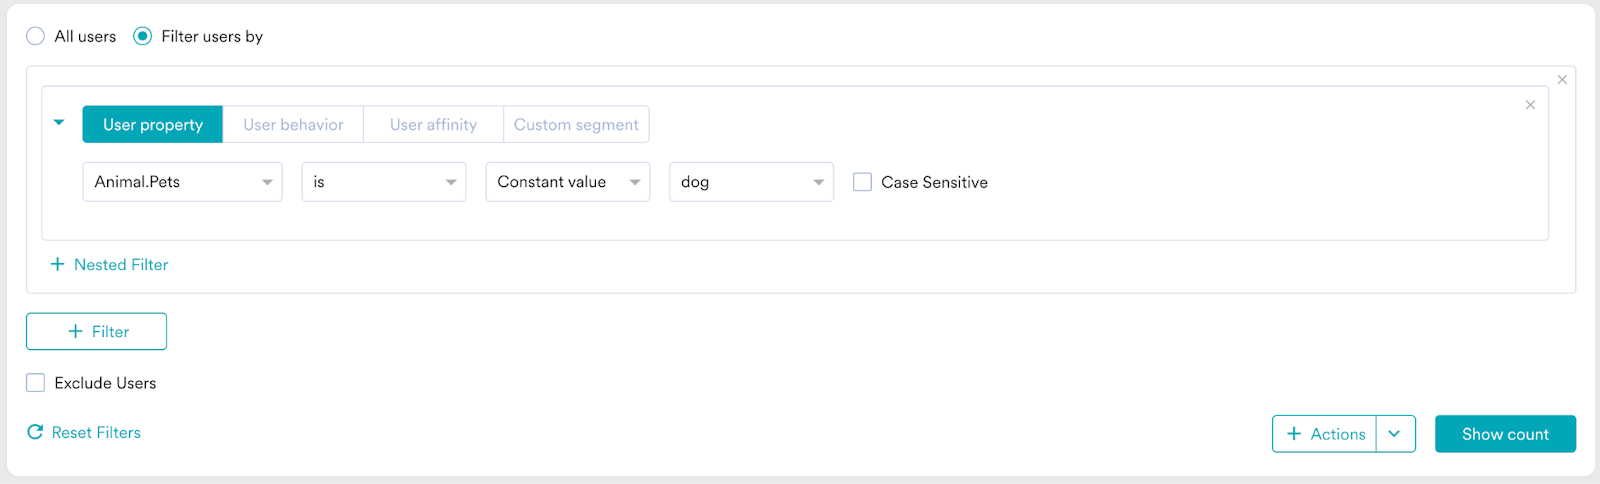Open the Constant value type dropdown
The image size is (1600, 484).
pyautogui.click(x=567, y=182)
